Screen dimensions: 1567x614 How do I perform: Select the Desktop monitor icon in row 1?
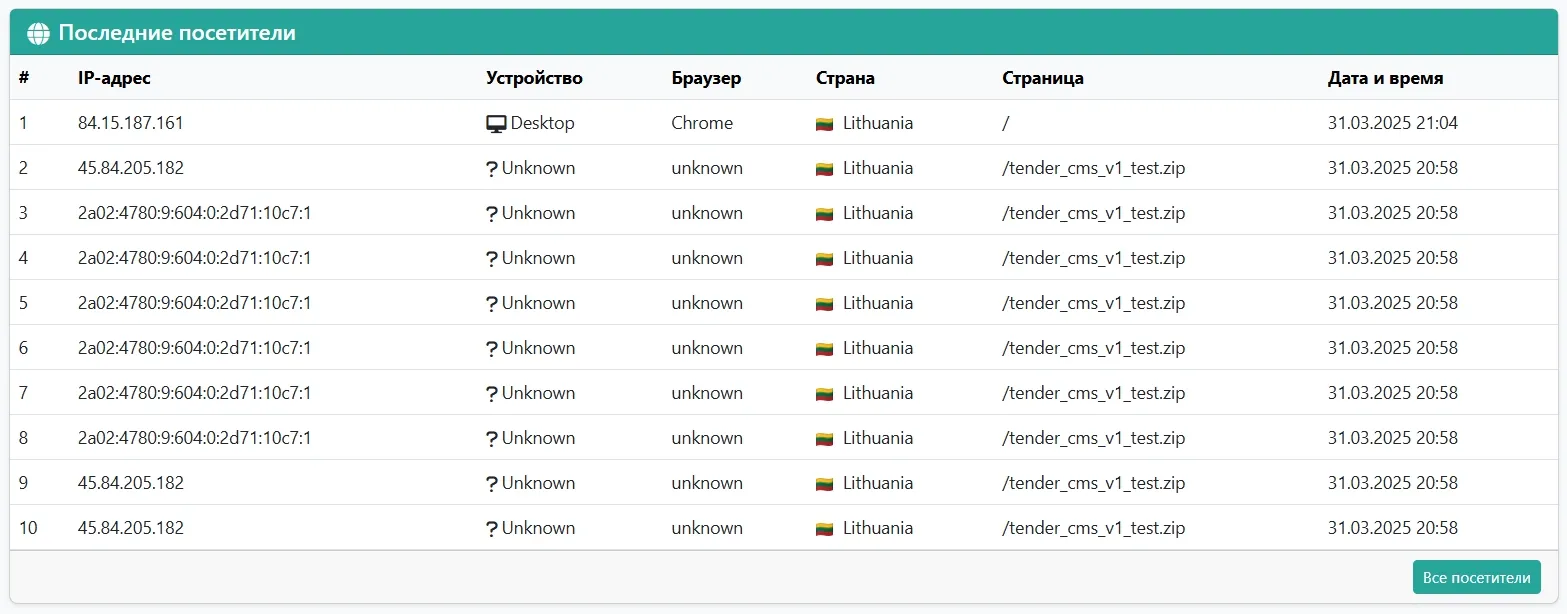point(496,122)
